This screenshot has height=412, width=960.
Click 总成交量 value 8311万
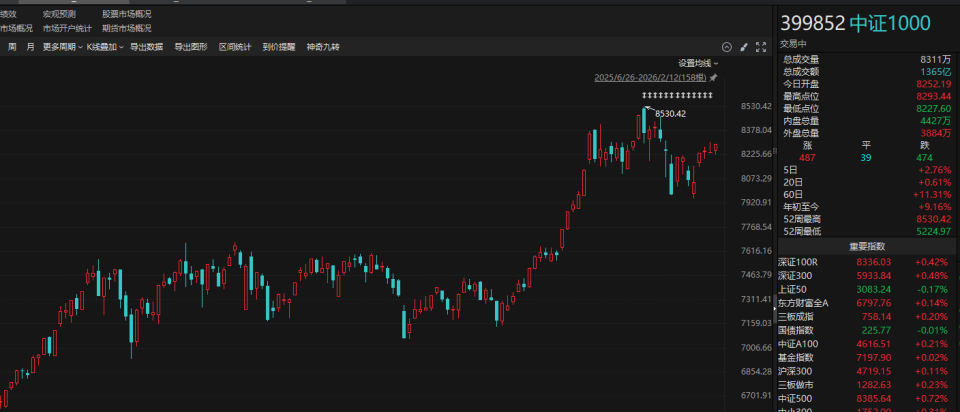(x=936, y=59)
